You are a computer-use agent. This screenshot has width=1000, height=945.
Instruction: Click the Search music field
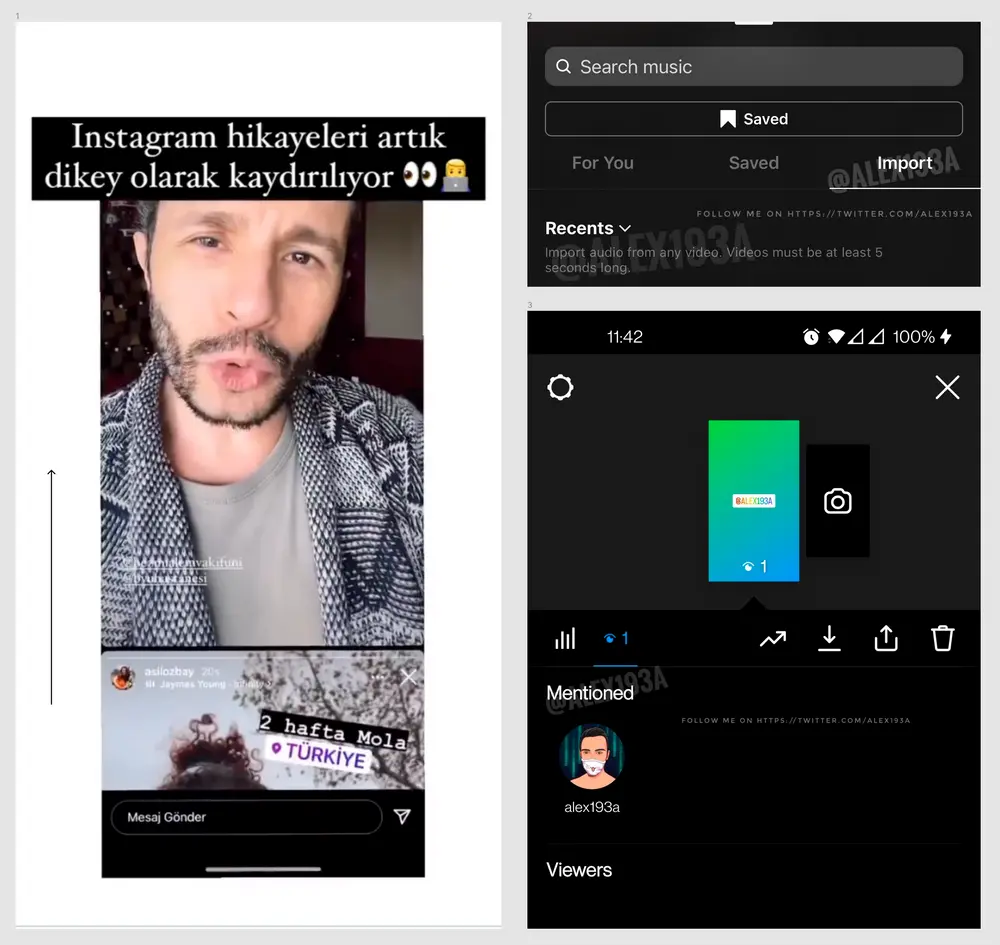point(753,67)
